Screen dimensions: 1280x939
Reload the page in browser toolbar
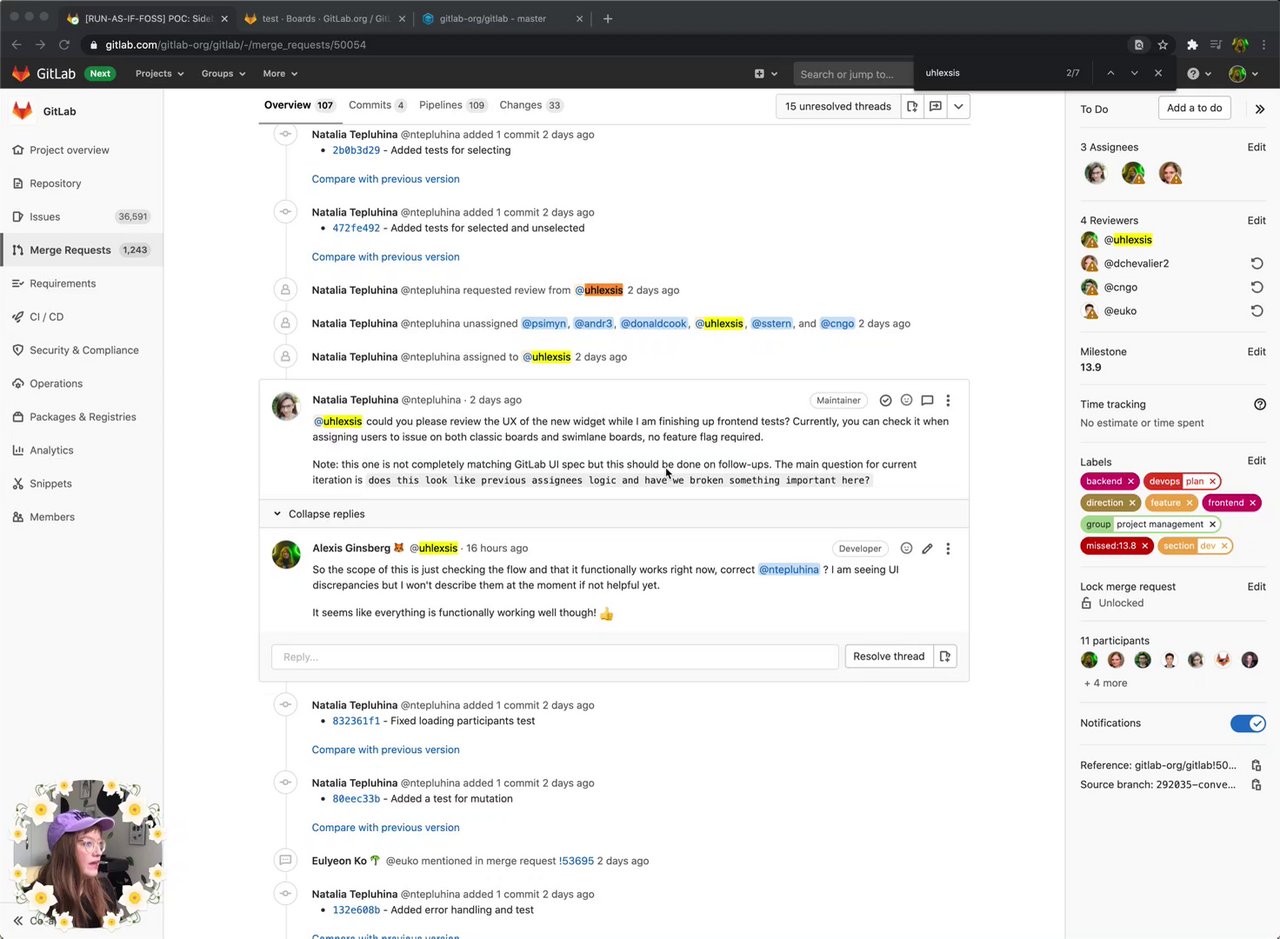pos(65,45)
